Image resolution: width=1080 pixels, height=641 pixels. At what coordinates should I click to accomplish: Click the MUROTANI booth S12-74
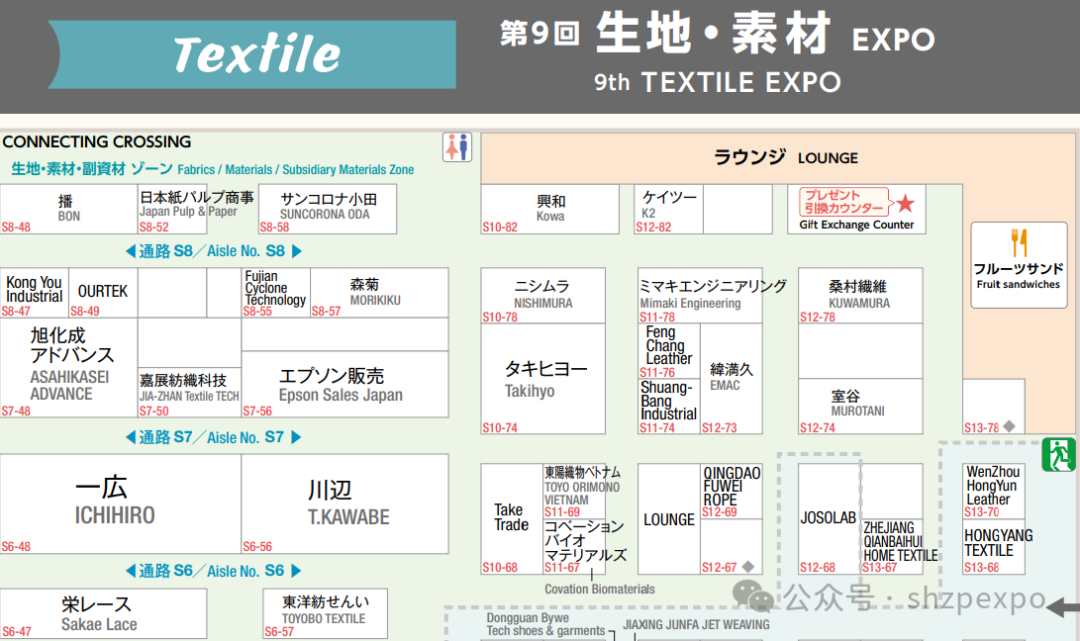(860, 406)
